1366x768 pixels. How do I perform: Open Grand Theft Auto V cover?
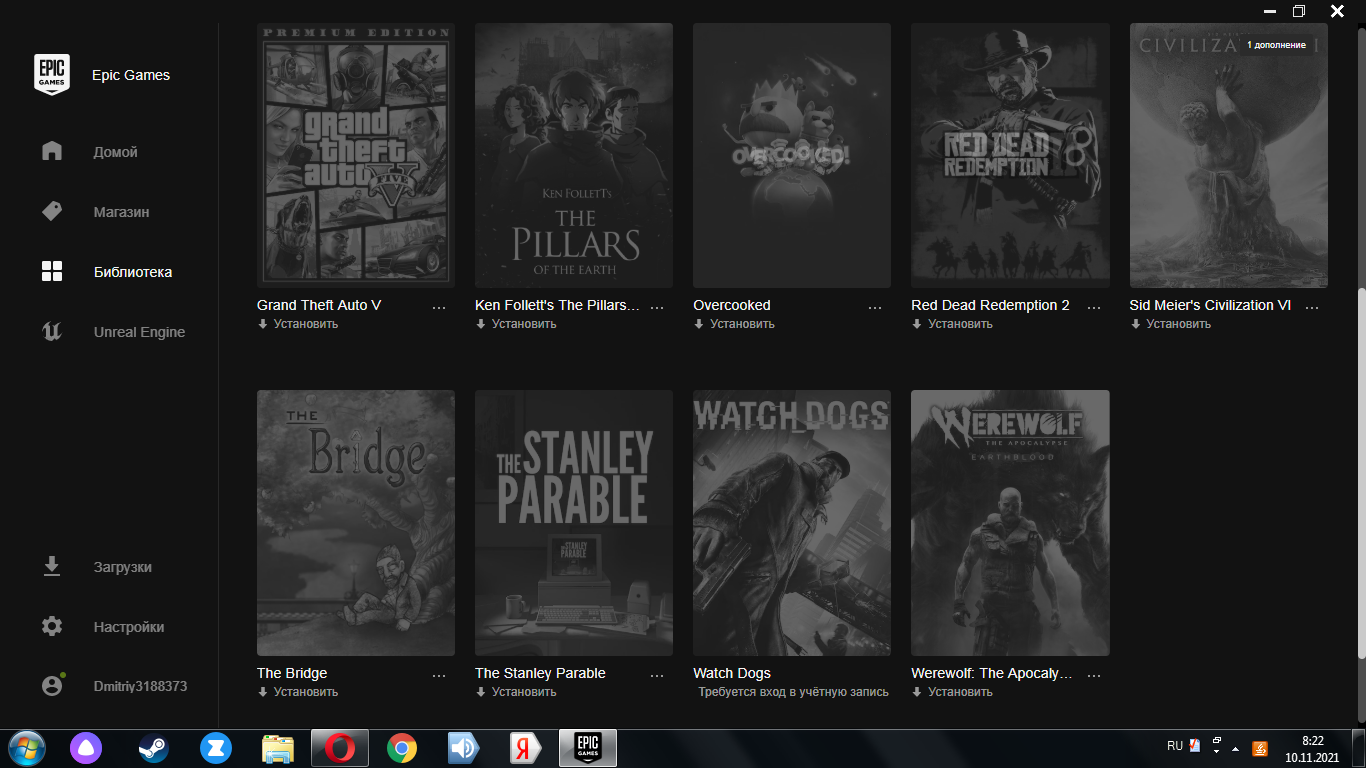(356, 155)
